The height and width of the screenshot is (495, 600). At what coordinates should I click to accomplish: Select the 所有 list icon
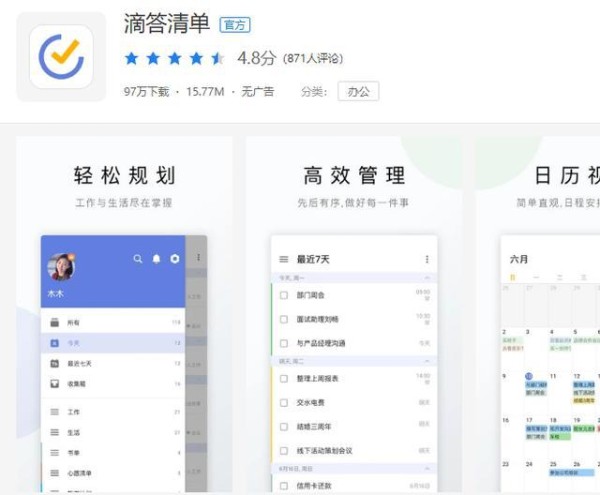pos(55,322)
